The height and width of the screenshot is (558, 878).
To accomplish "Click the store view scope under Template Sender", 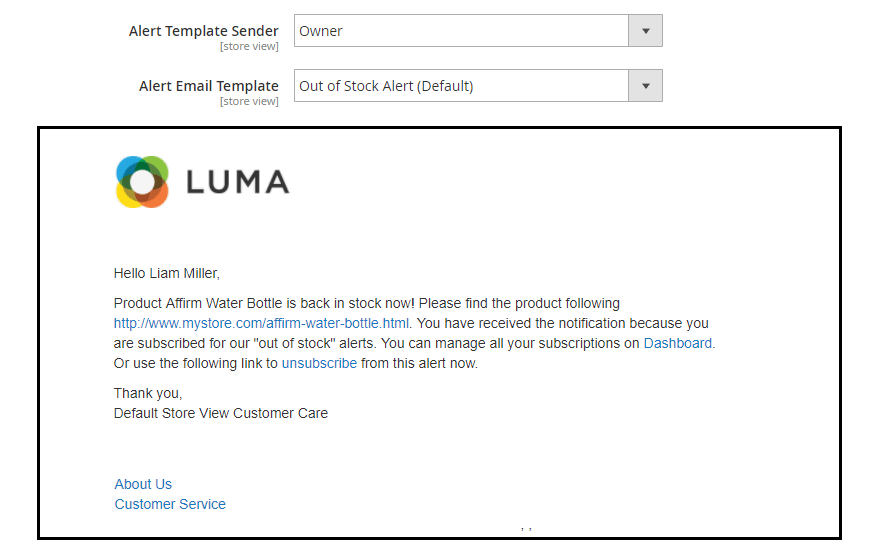I will point(249,46).
